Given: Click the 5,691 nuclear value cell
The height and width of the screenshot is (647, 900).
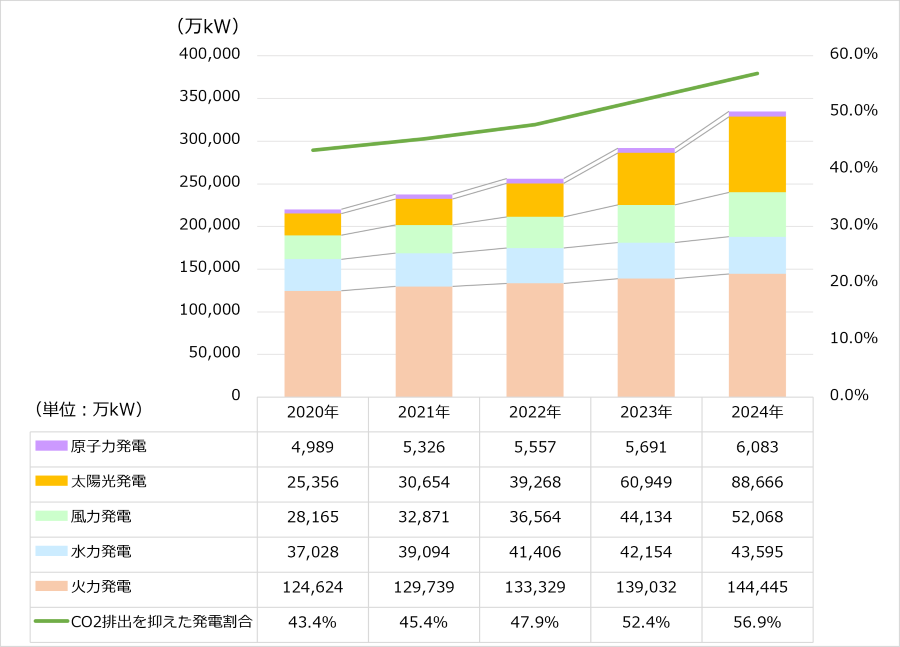Looking at the screenshot, I should 646,447.
